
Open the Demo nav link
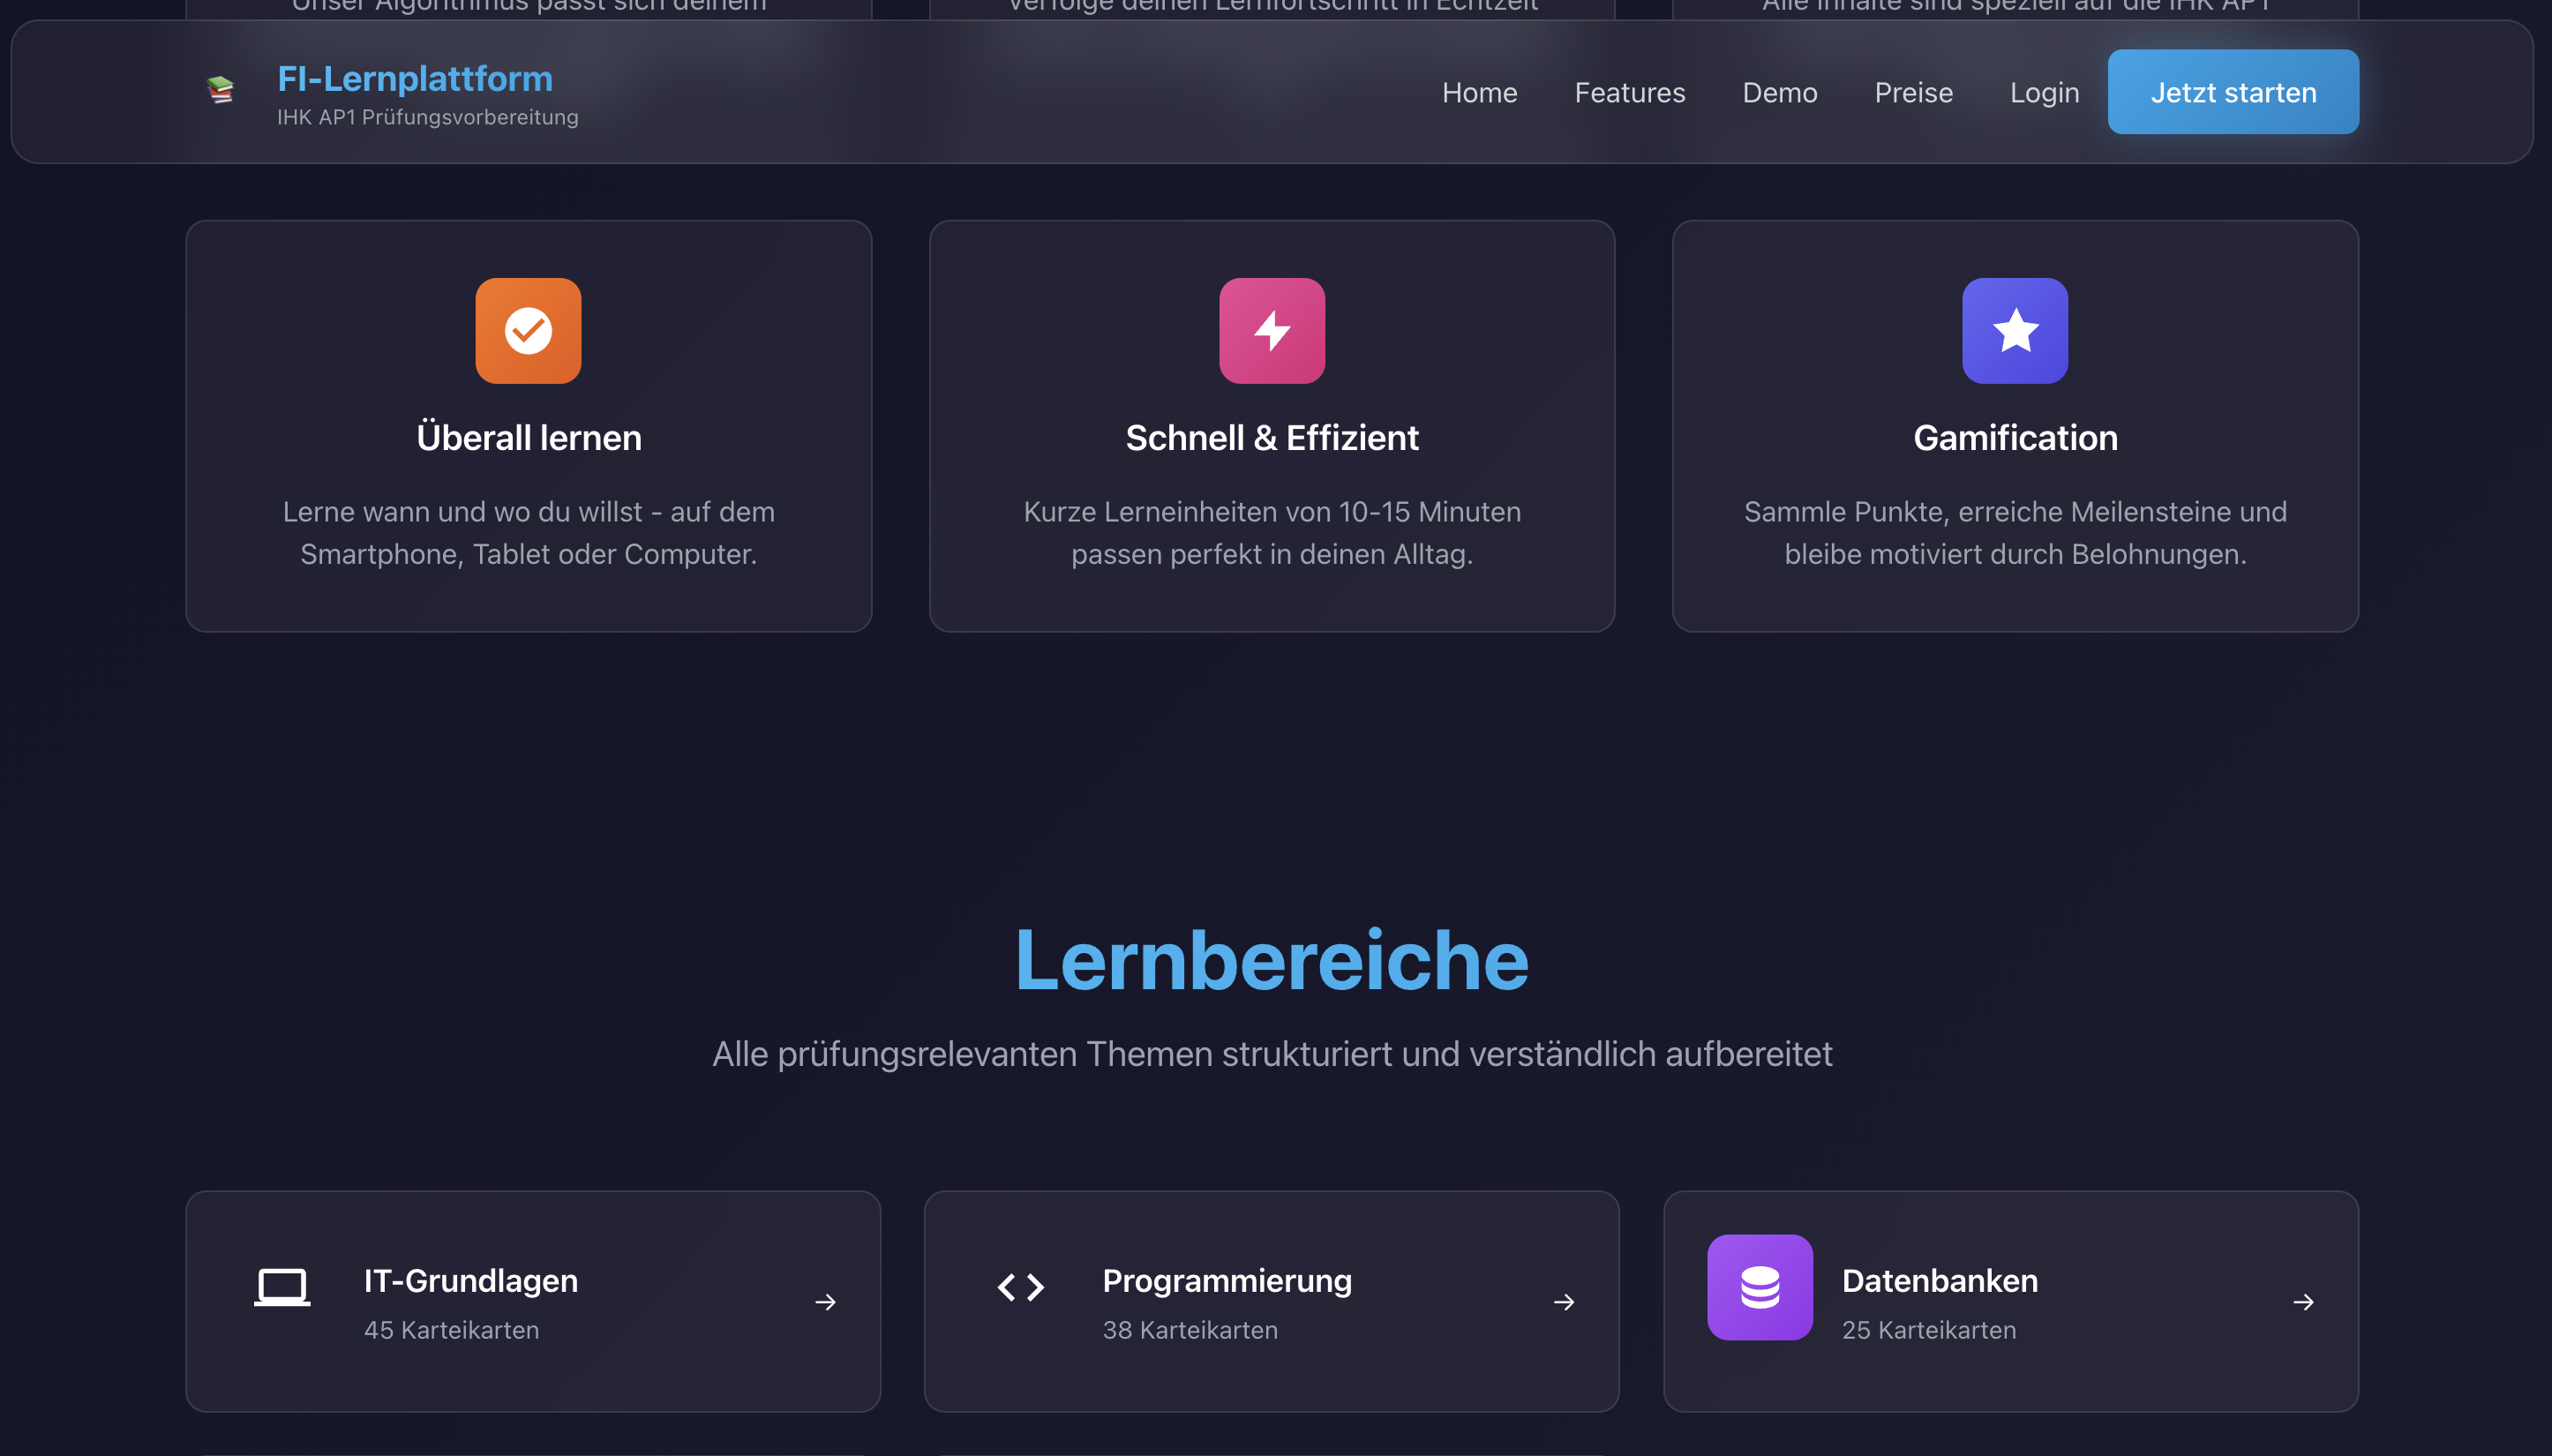click(1780, 92)
